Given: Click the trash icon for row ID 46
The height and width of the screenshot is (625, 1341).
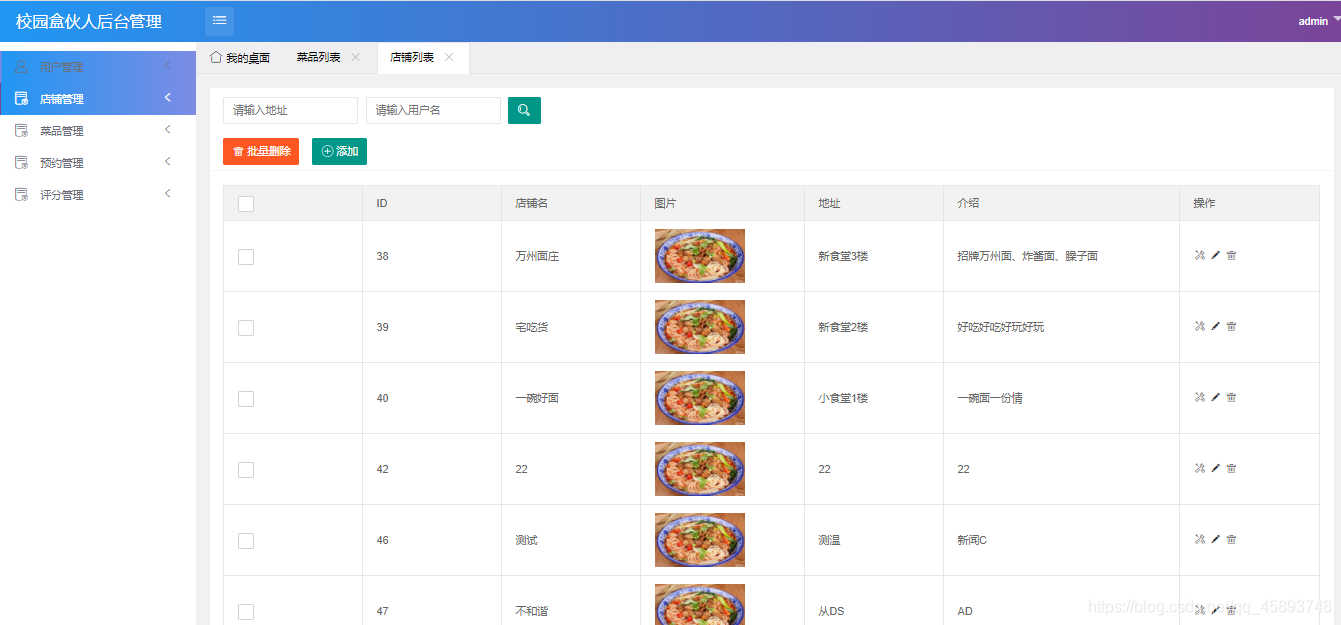Looking at the screenshot, I should pos(1231,539).
